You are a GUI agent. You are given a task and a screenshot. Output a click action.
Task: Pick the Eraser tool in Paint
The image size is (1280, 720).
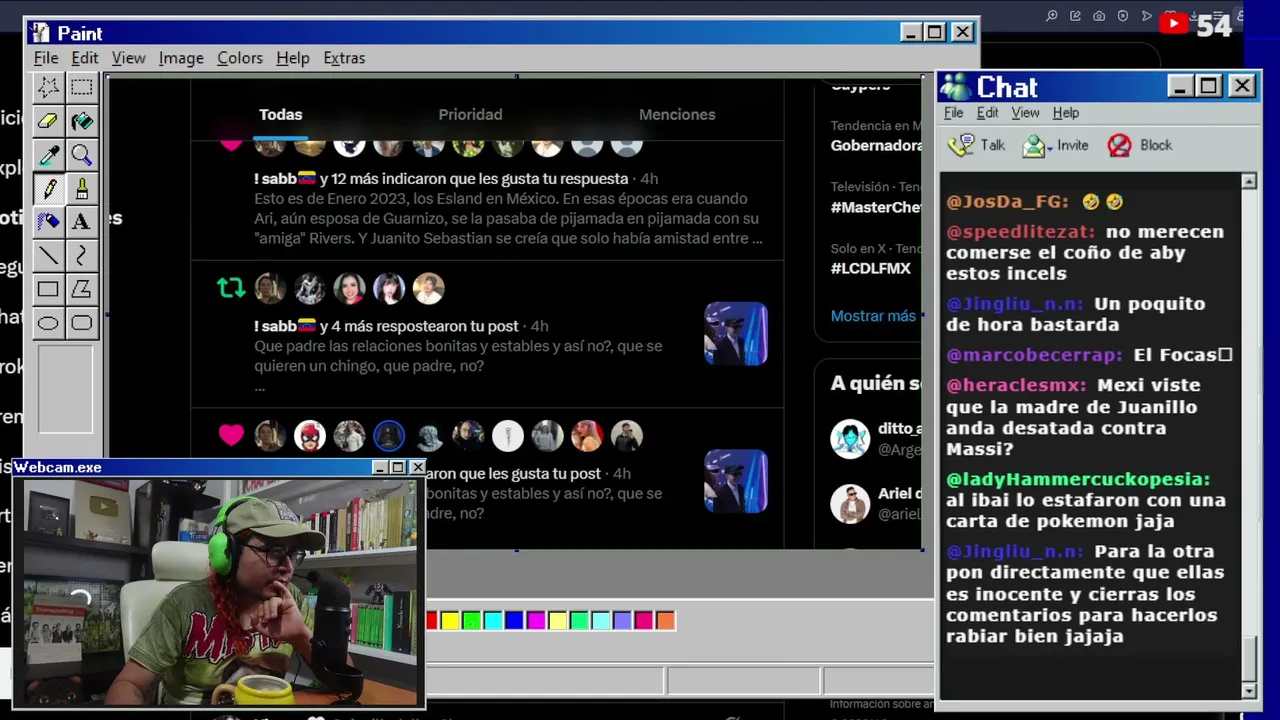coord(48,121)
